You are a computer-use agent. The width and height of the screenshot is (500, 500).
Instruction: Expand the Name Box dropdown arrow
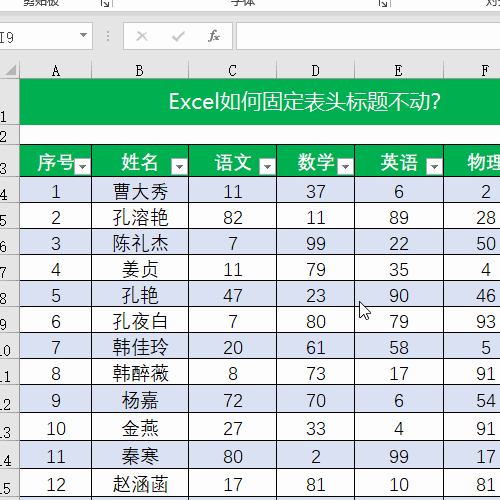click(x=83, y=35)
